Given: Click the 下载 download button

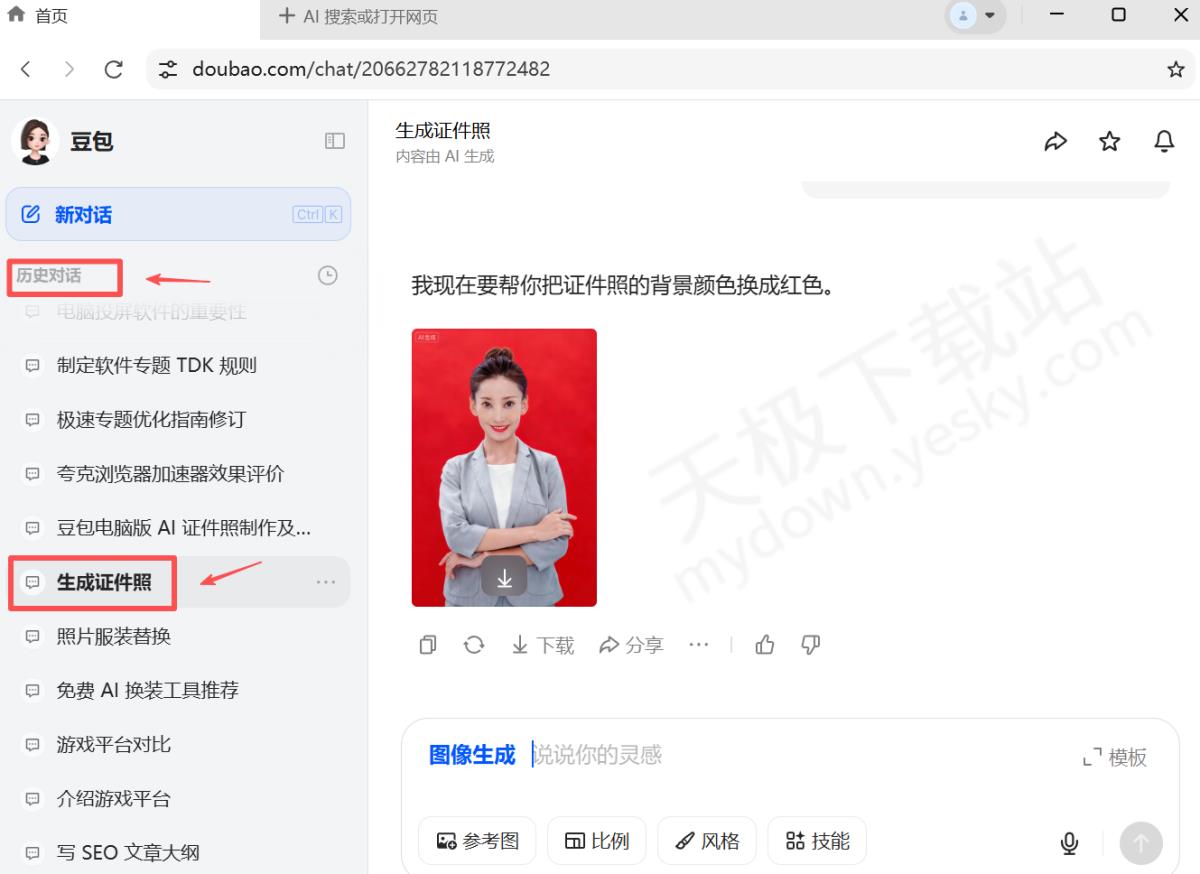Looking at the screenshot, I should tap(543, 645).
